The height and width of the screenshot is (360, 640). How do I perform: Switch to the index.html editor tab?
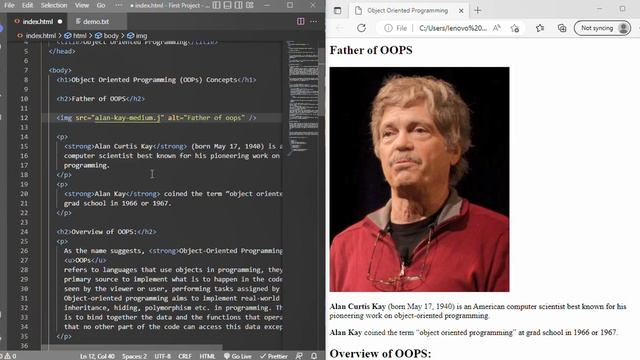[38, 21]
